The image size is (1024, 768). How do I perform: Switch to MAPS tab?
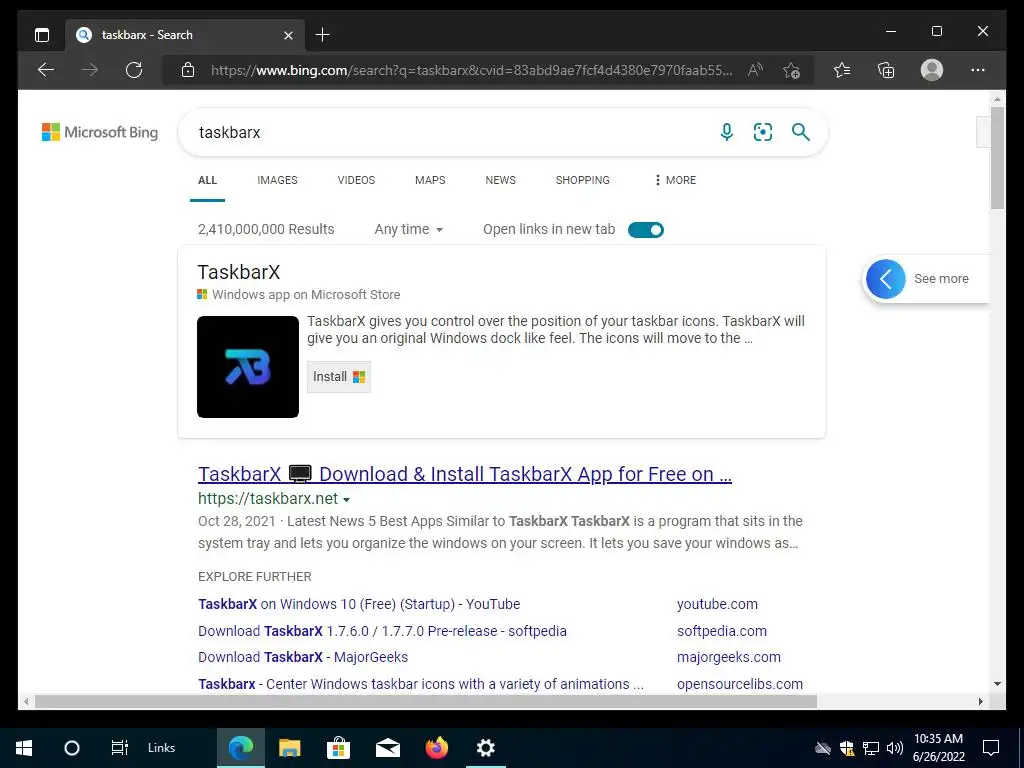coord(430,180)
